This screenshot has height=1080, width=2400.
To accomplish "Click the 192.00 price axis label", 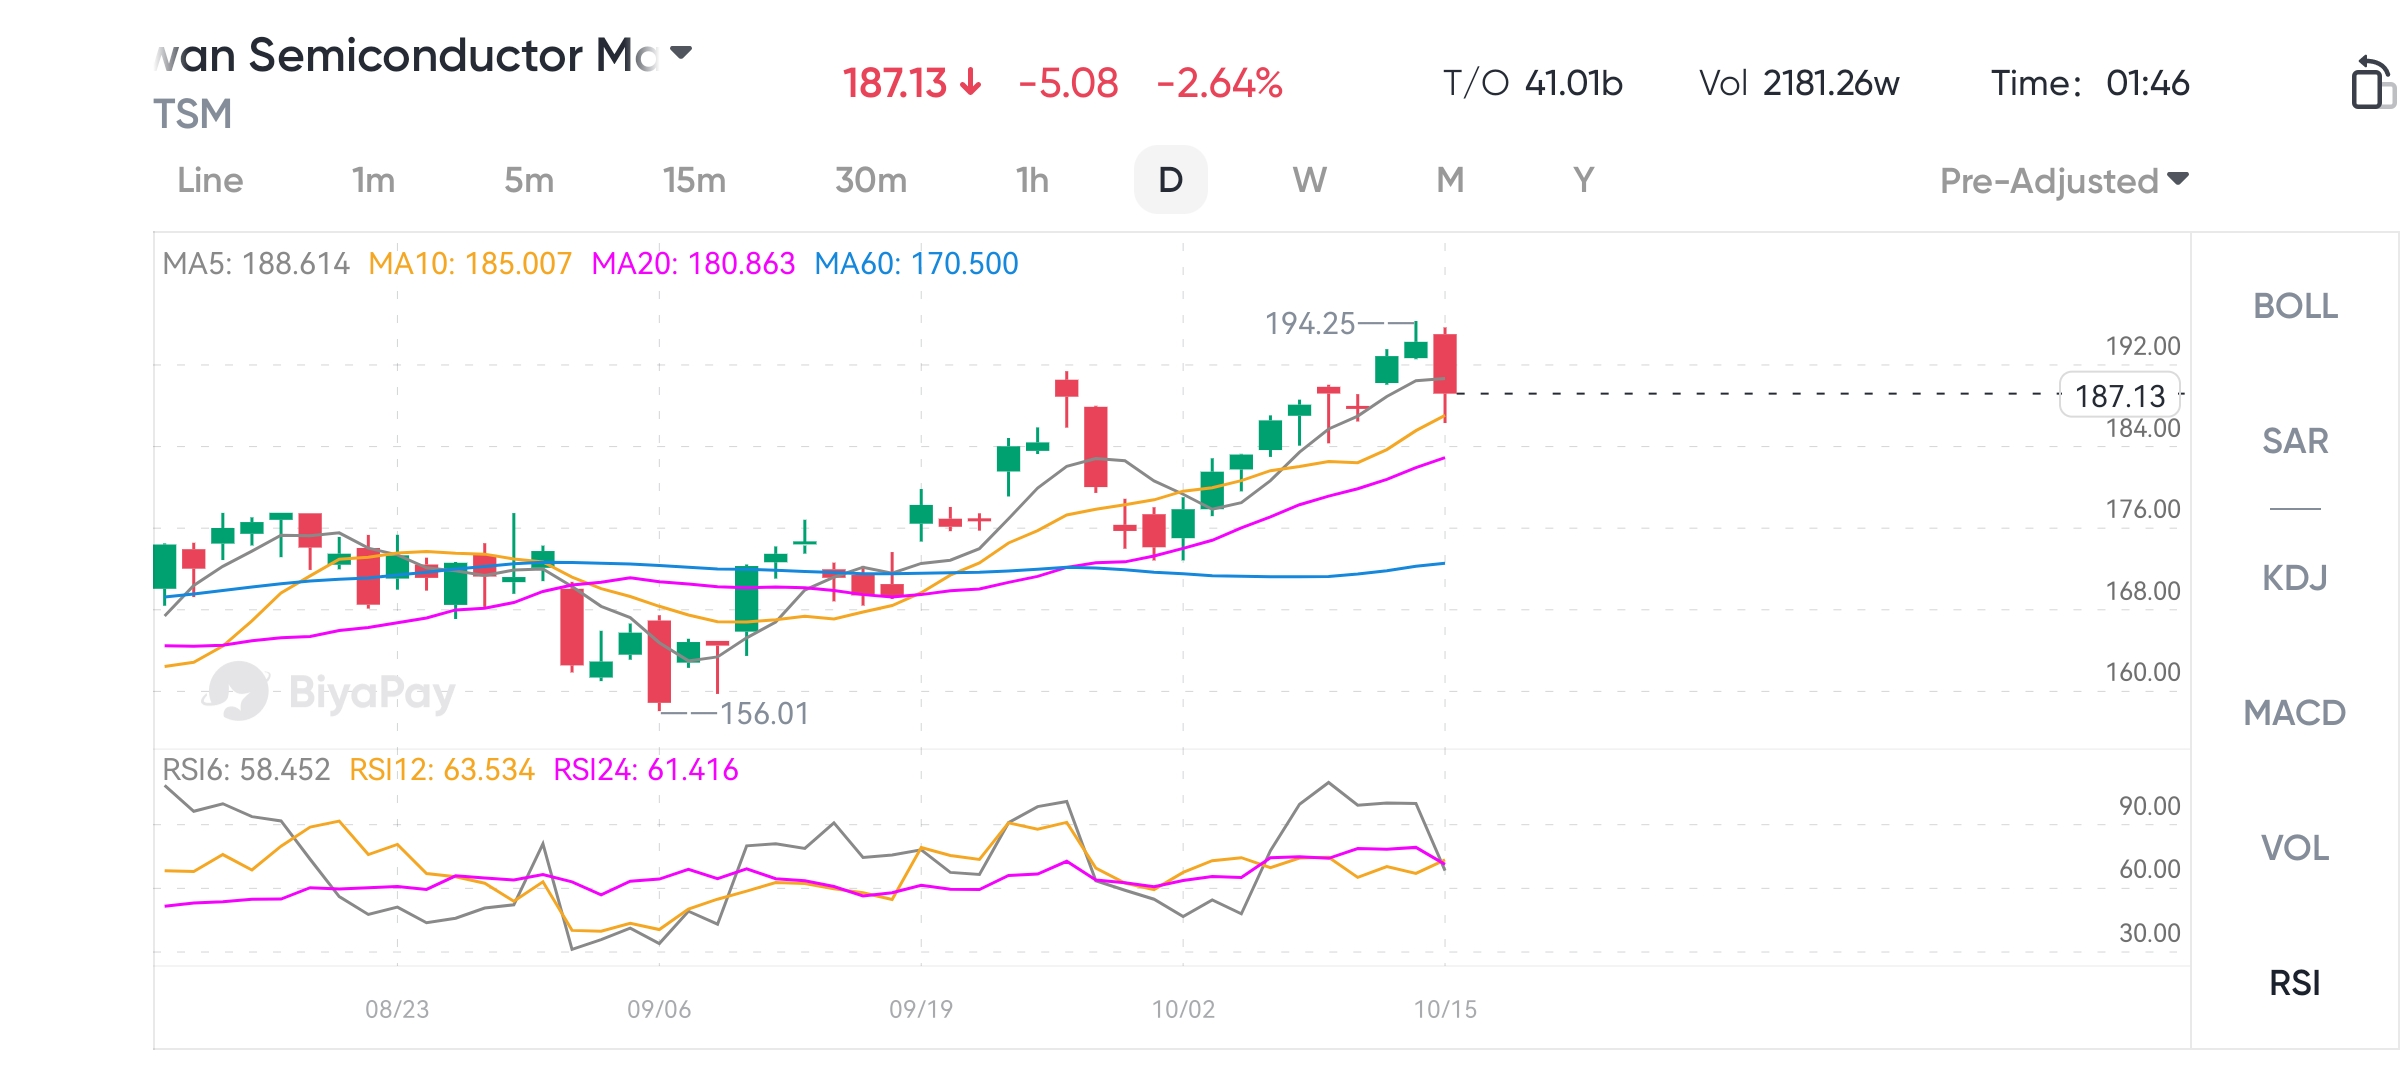I will (2143, 346).
